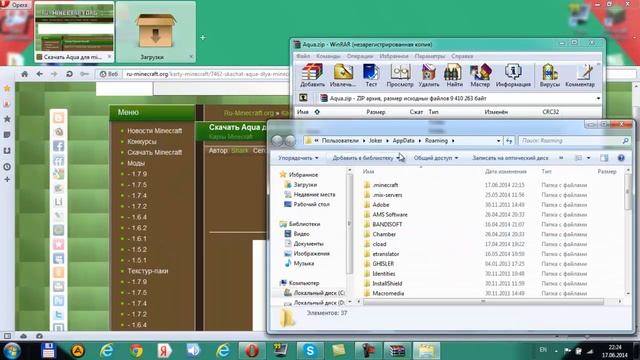640x360 pixels.
Task: Open WinRAR Команды menu
Action: tap(328, 56)
